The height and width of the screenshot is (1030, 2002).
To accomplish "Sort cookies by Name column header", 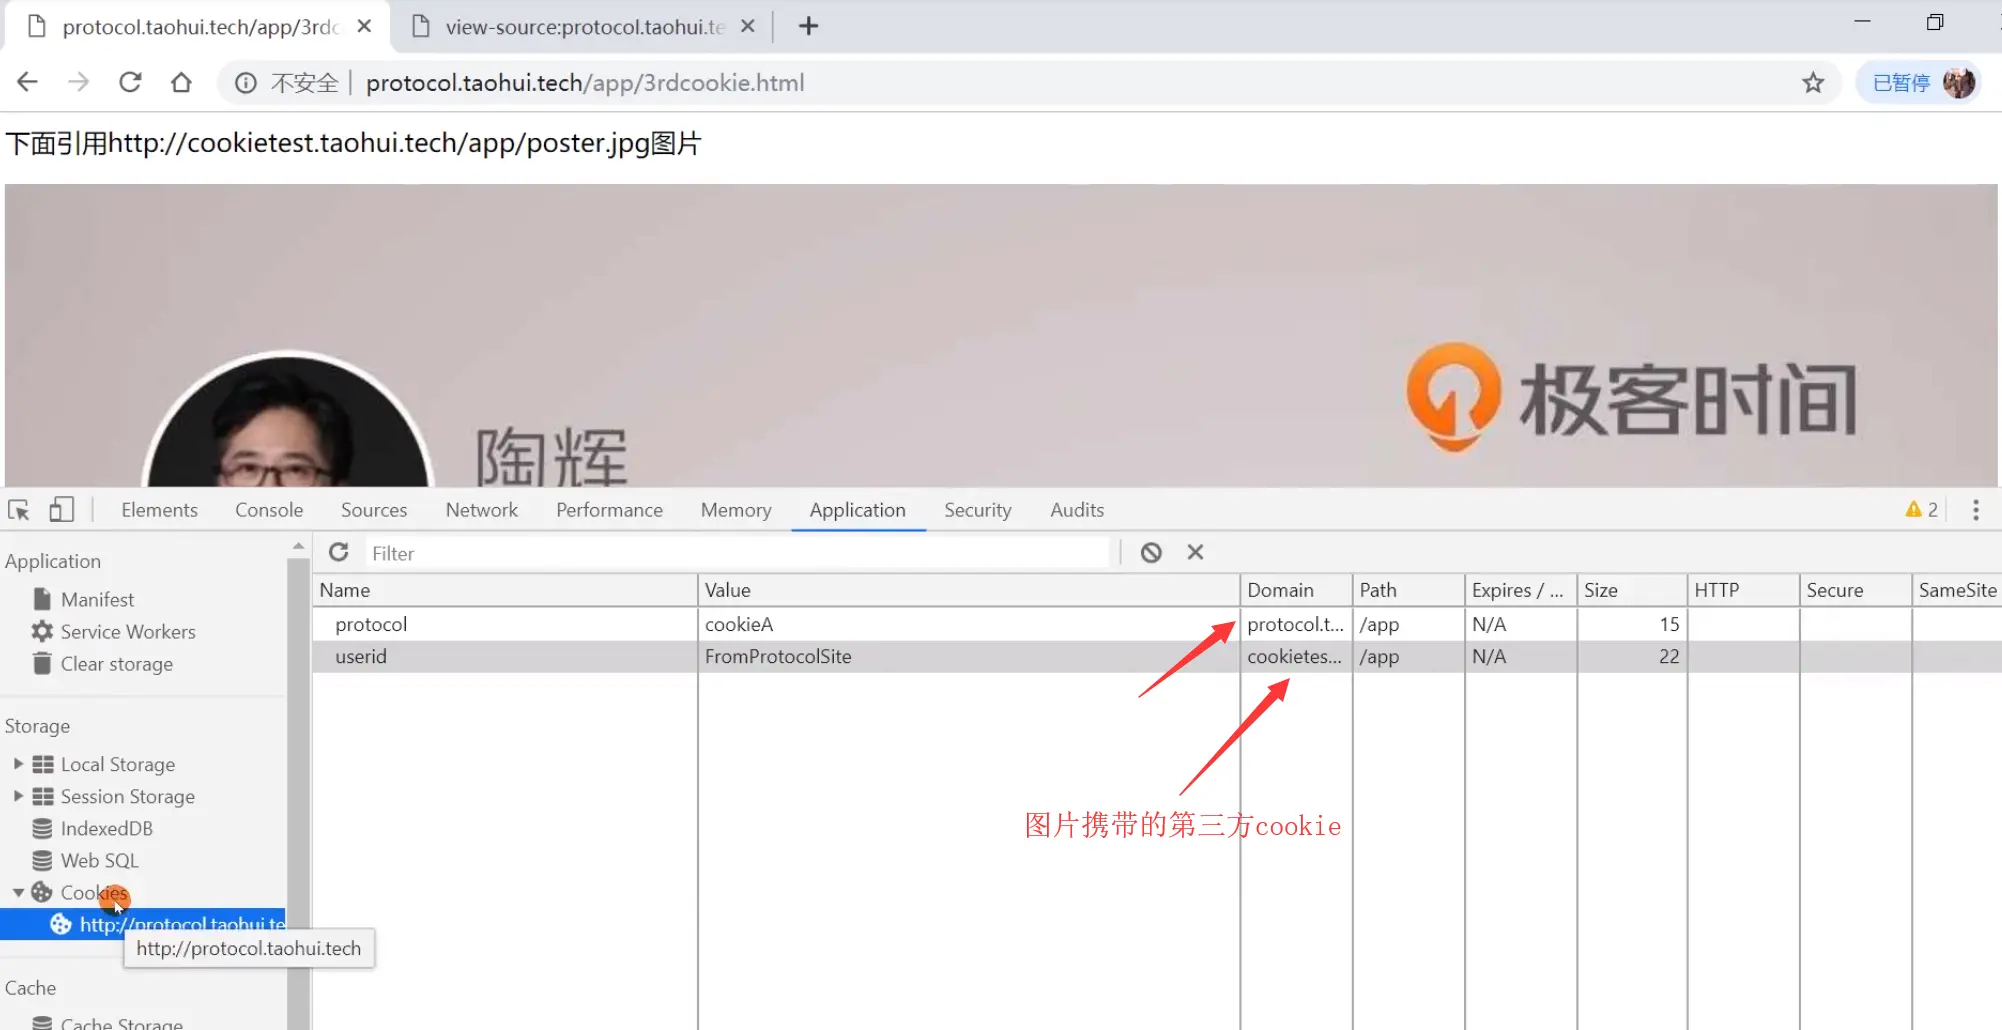I will (505, 590).
